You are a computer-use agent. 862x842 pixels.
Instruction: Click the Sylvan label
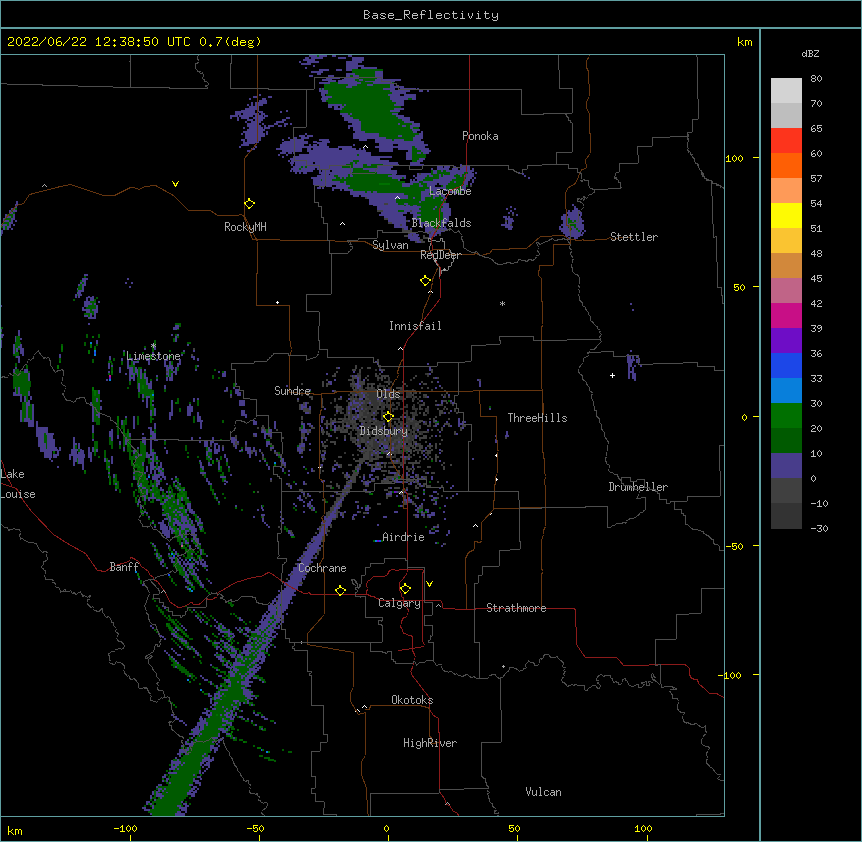pyautogui.click(x=390, y=245)
